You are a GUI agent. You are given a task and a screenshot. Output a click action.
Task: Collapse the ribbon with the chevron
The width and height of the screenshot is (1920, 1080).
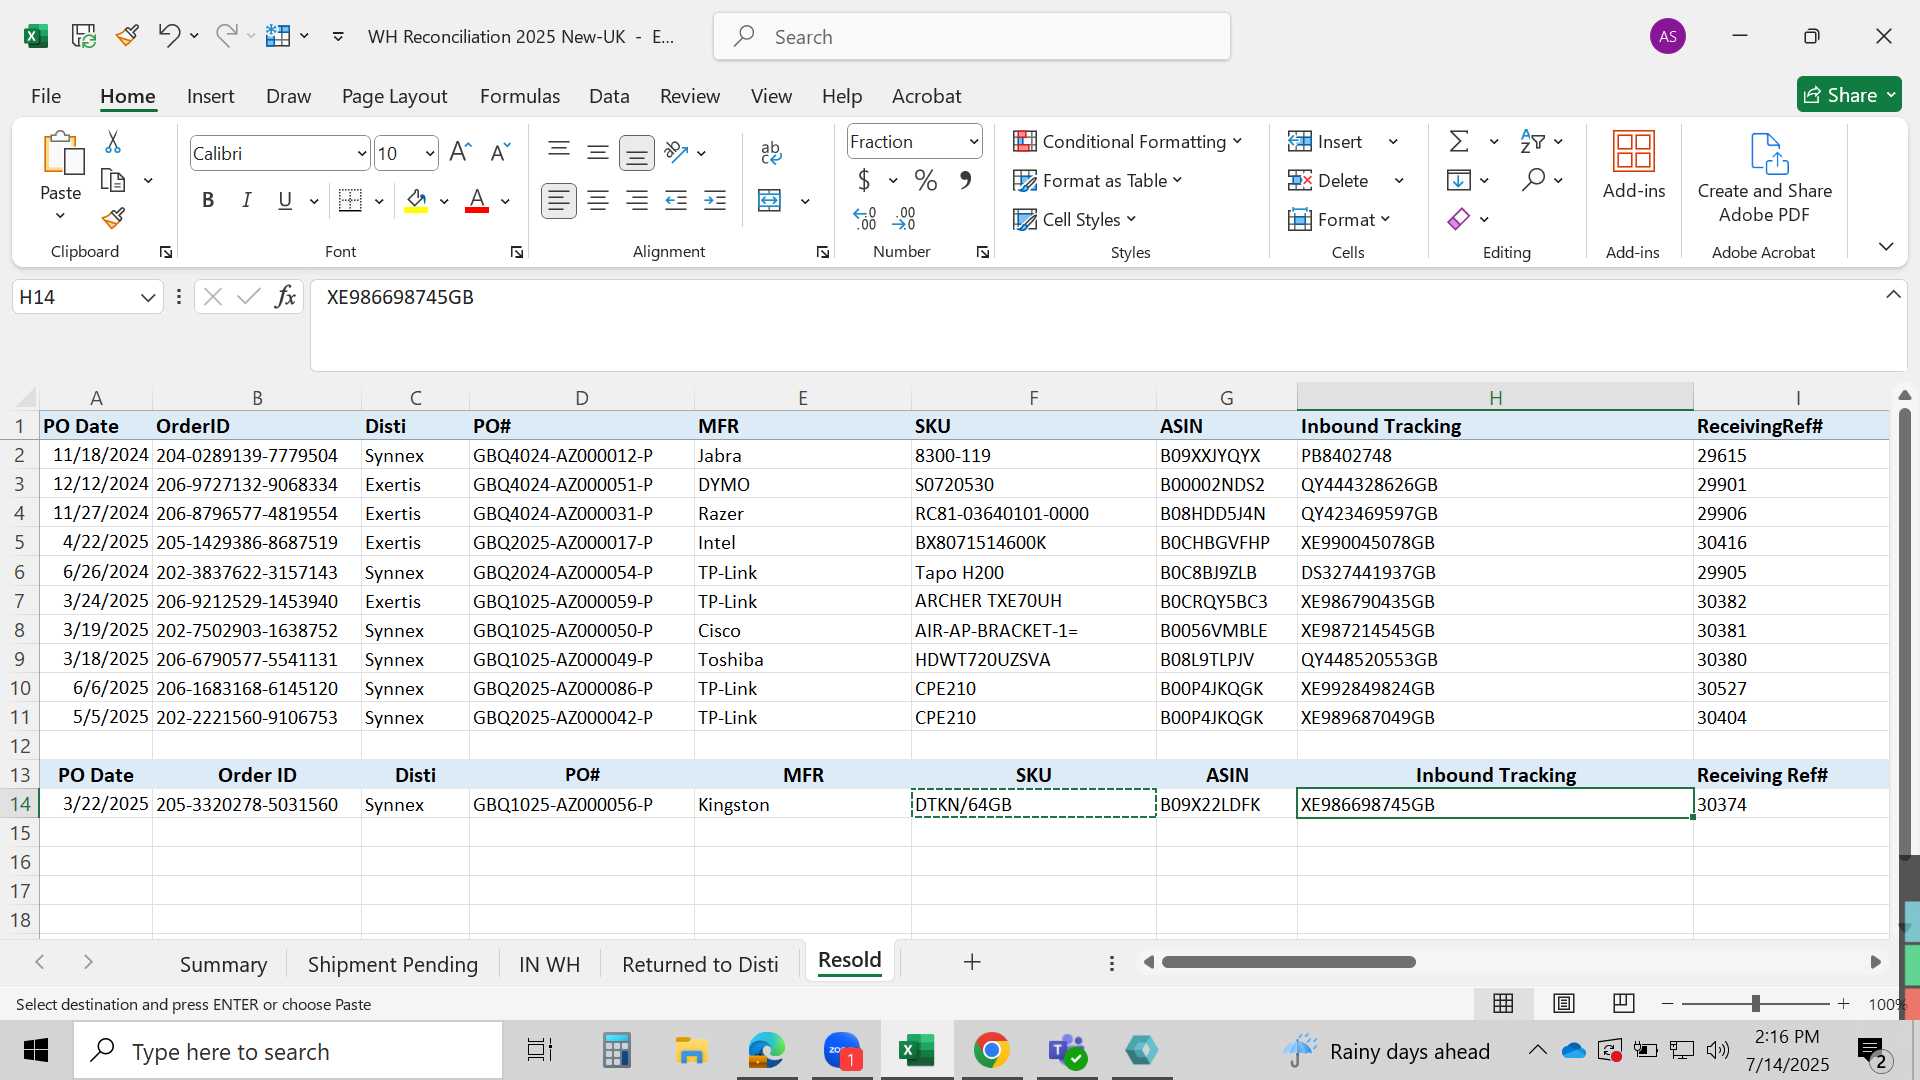point(1886,246)
